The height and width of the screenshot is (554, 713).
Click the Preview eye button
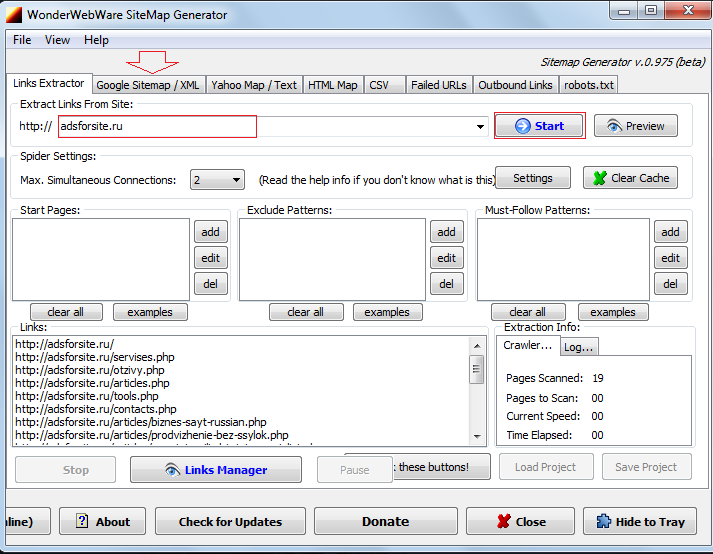(635, 126)
